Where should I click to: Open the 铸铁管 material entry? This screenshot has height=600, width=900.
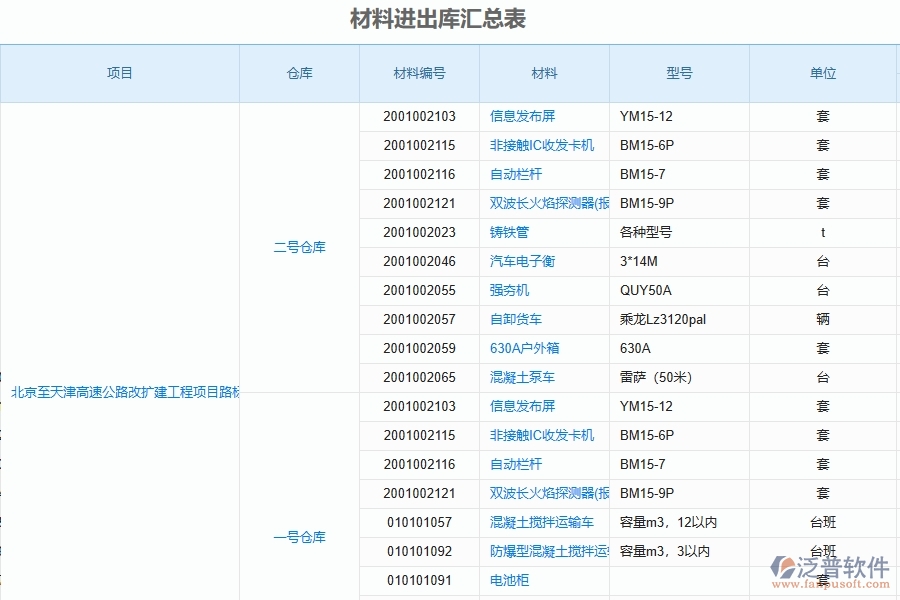[511, 232]
